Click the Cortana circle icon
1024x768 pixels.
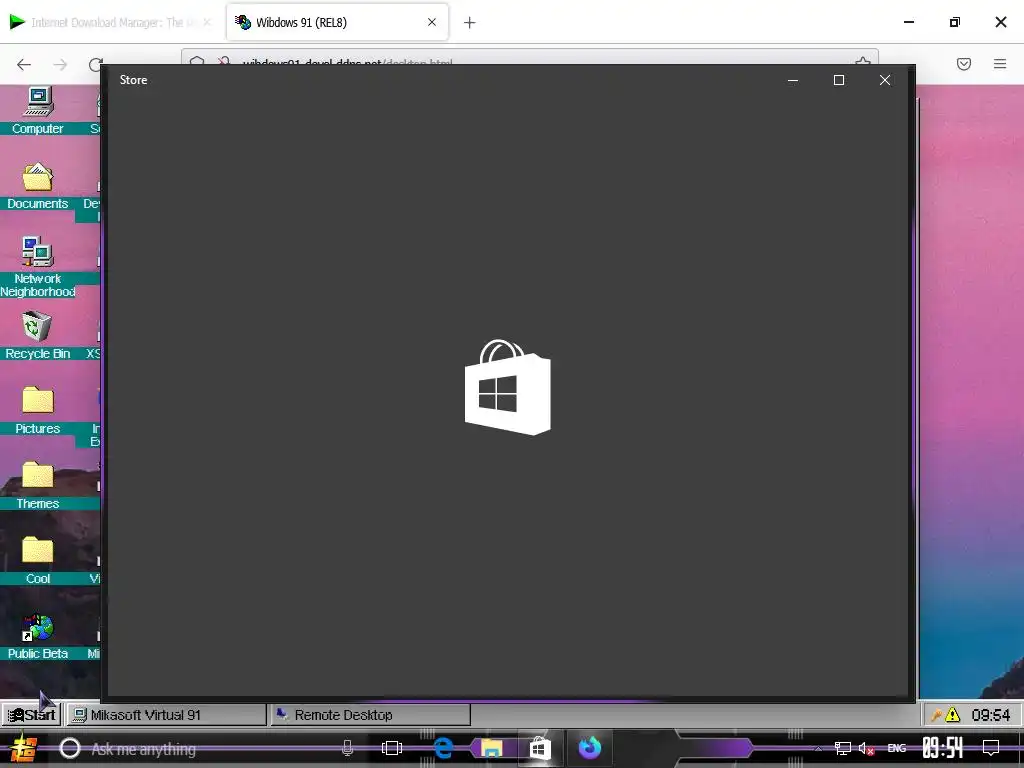point(69,748)
